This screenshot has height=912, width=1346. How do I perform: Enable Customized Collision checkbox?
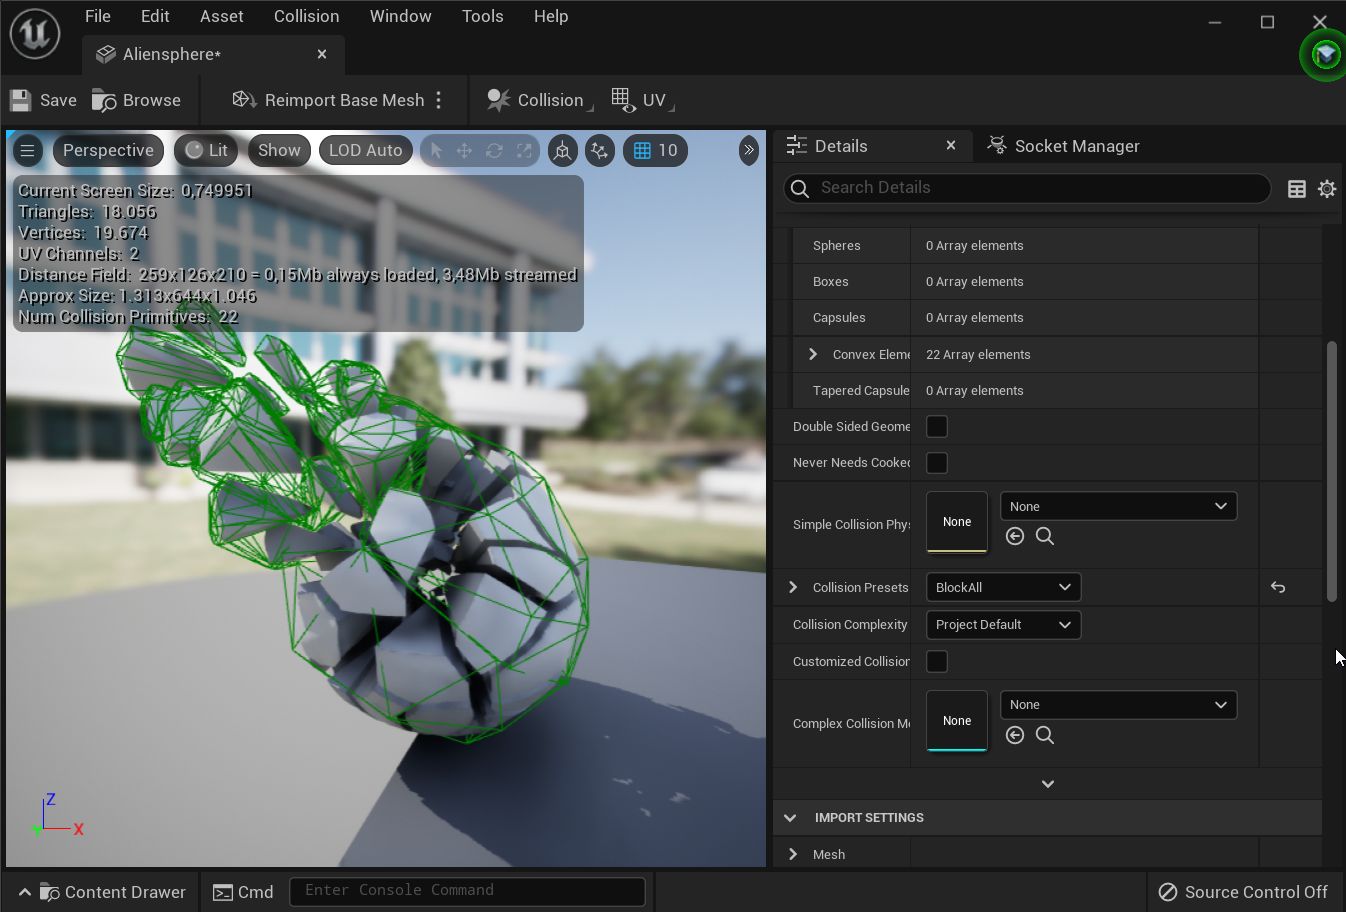(937, 662)
